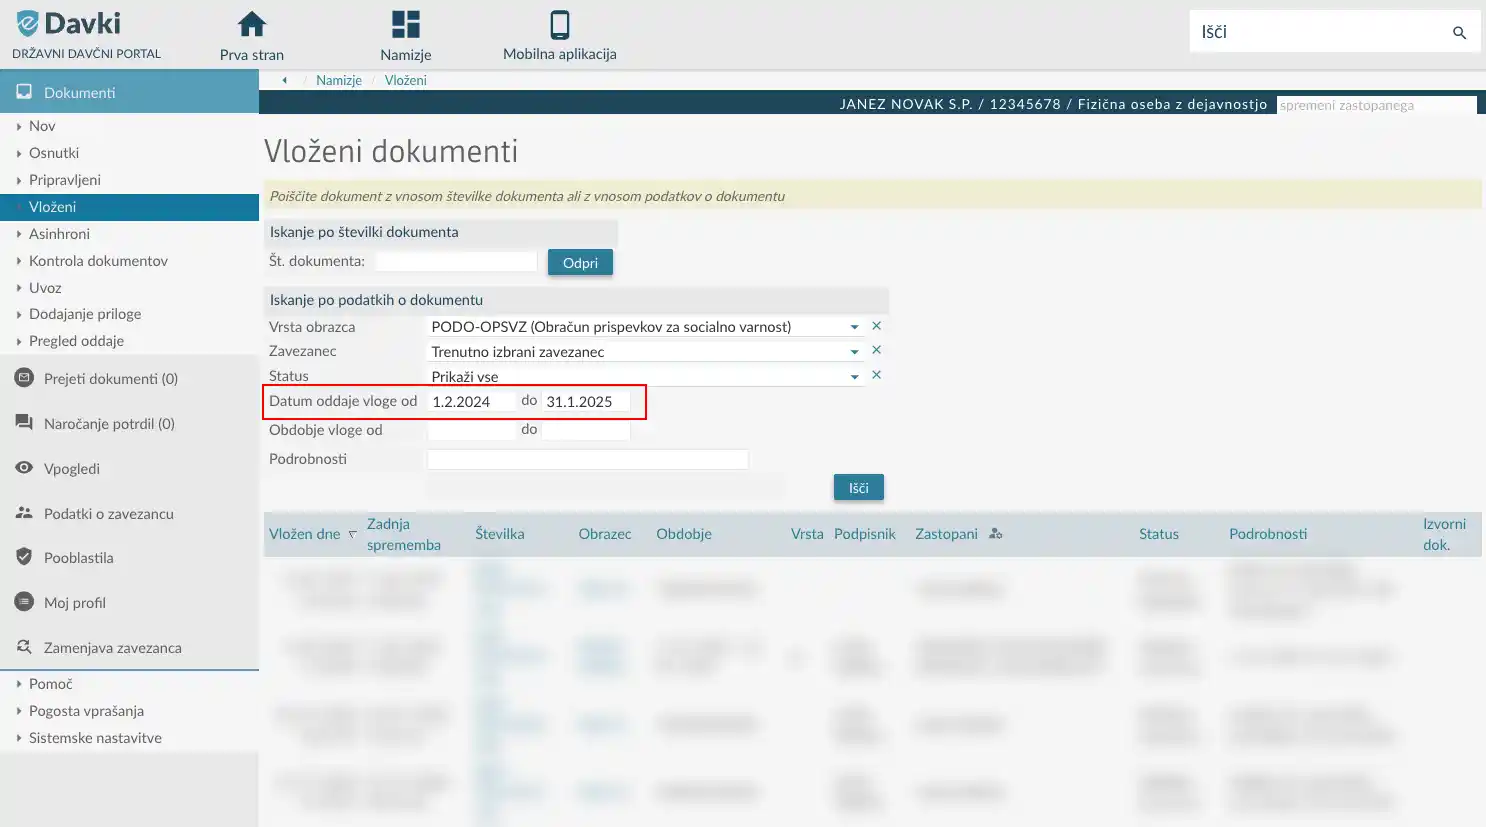Click the Moj profil icon
Image resolution: width=1486 pixels, height=827 pixels.
pos(24,602)
